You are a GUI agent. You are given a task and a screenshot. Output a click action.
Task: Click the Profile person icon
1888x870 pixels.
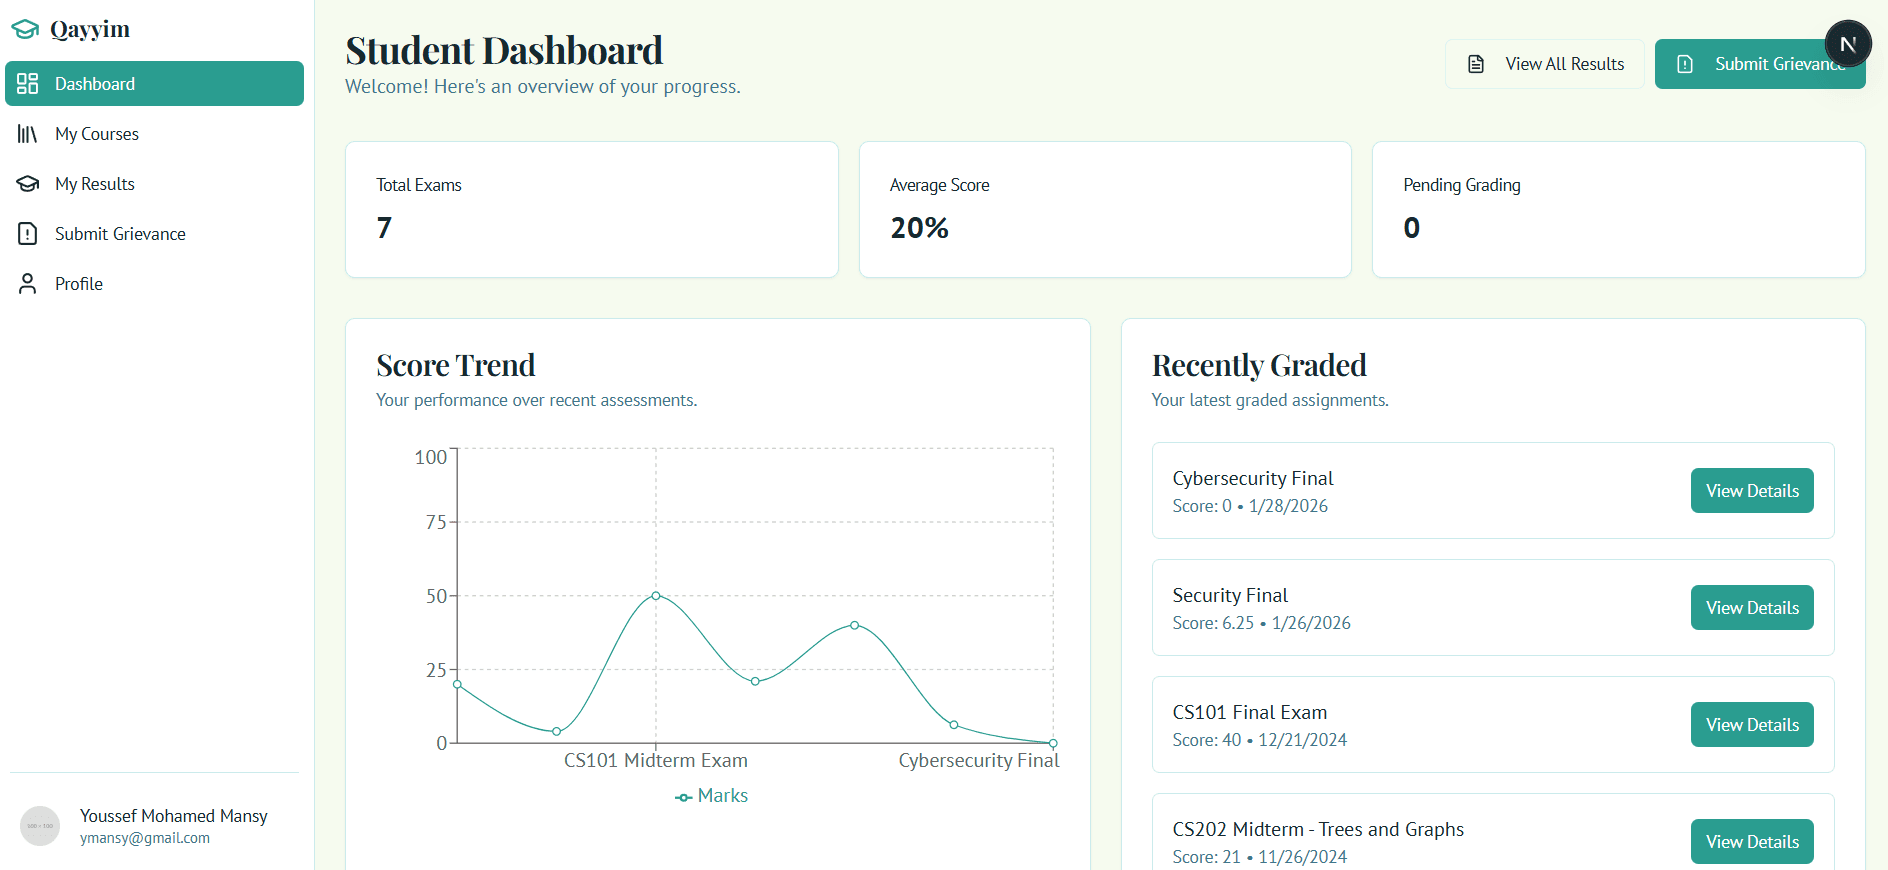pyautogui.click(x=28, y=283)
